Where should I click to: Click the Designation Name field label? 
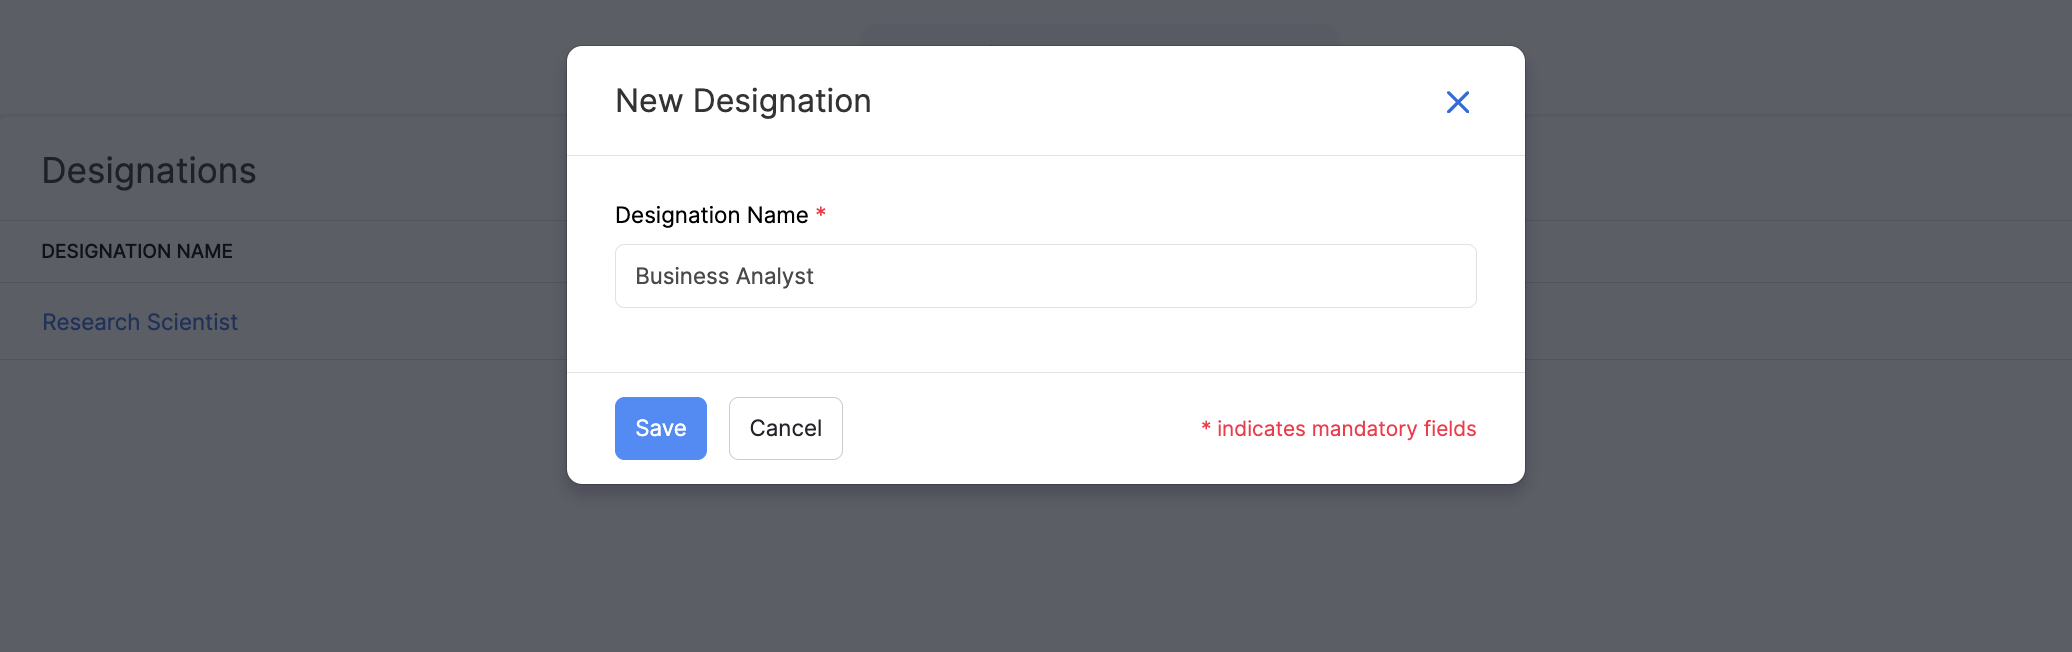[x=711, y=215]
